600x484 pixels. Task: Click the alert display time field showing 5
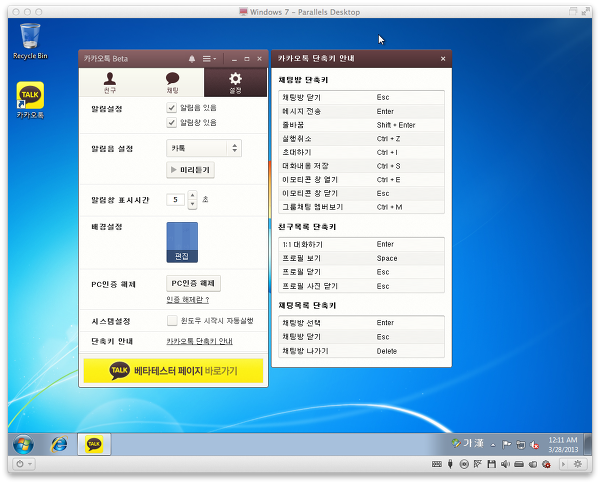coord(176,199)
